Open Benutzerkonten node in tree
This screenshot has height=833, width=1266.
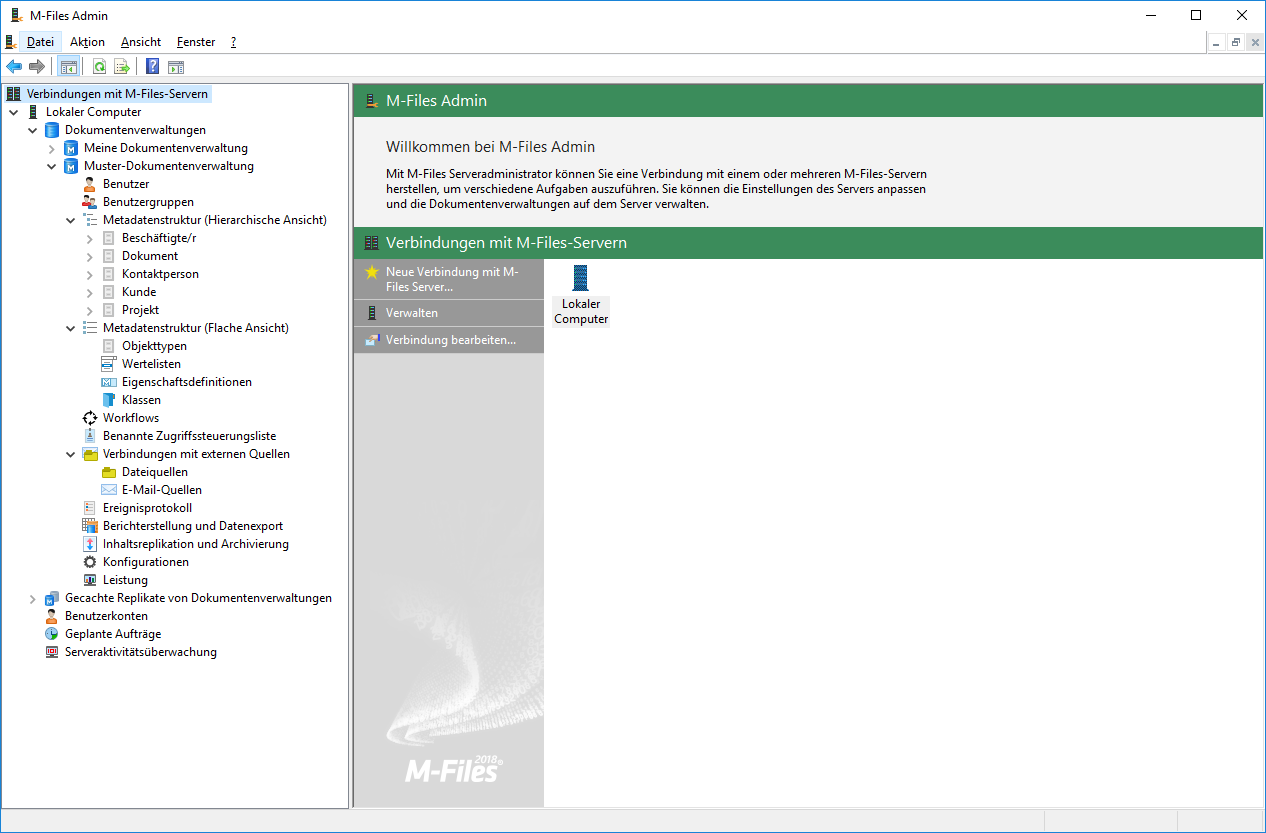pyautogui.click(x=106, y=616)
